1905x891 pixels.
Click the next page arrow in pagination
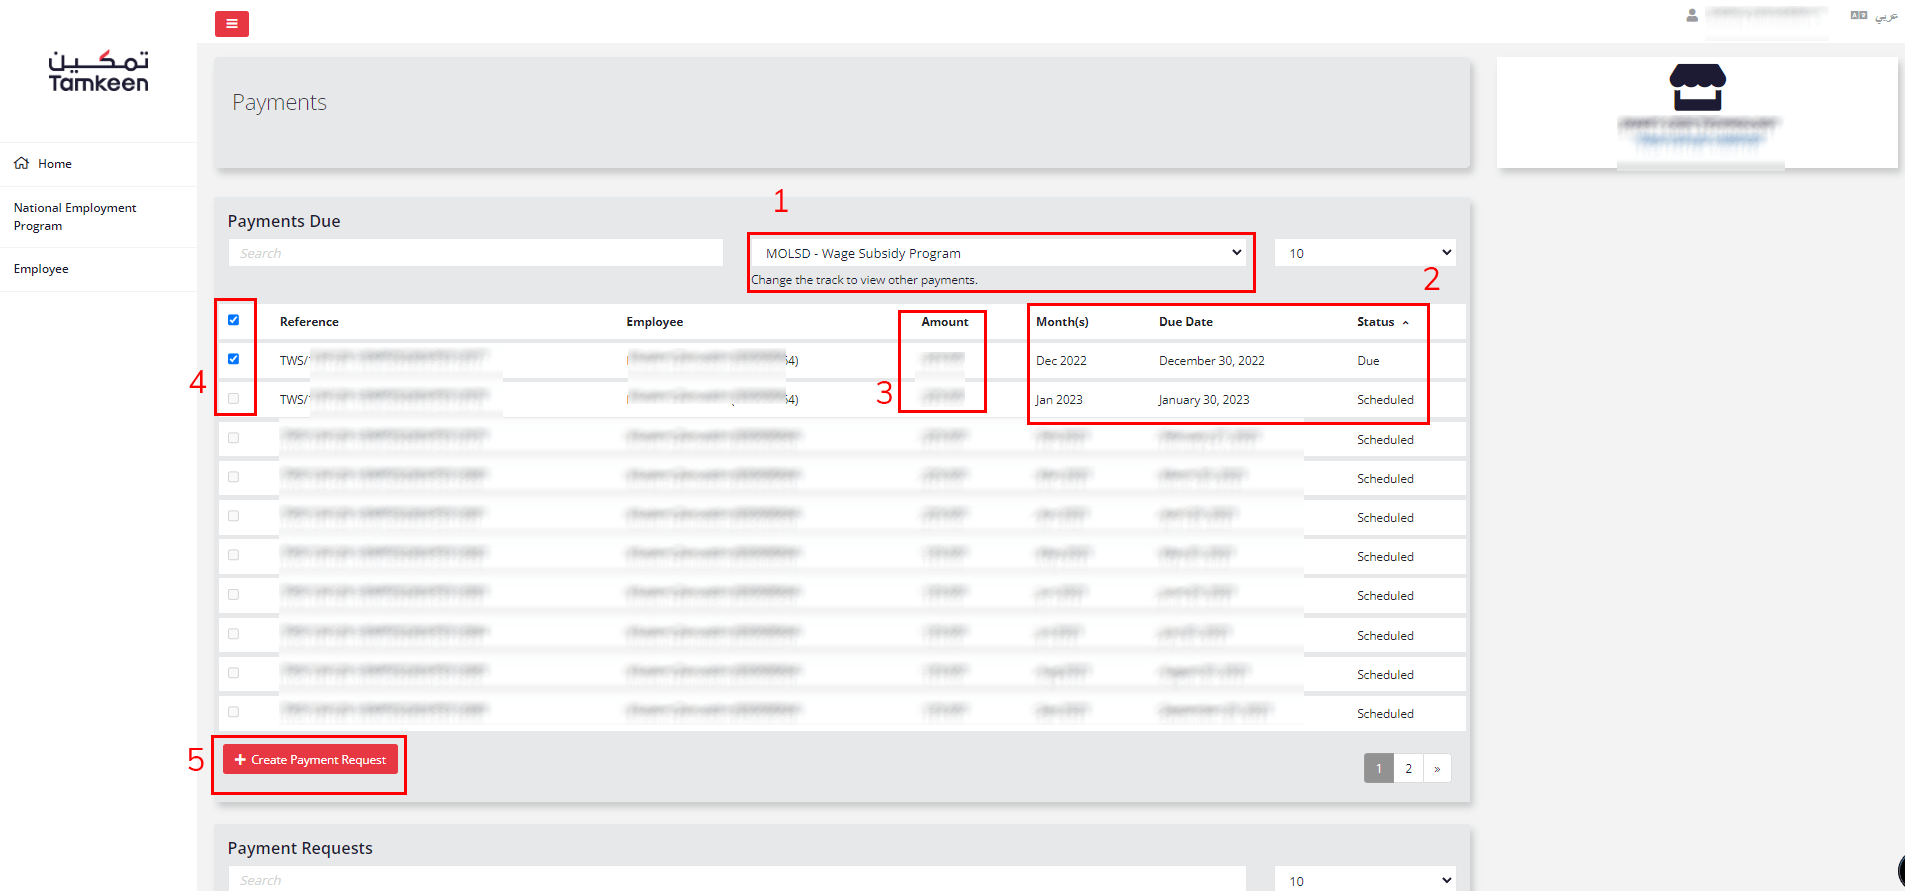point(1437,768)
